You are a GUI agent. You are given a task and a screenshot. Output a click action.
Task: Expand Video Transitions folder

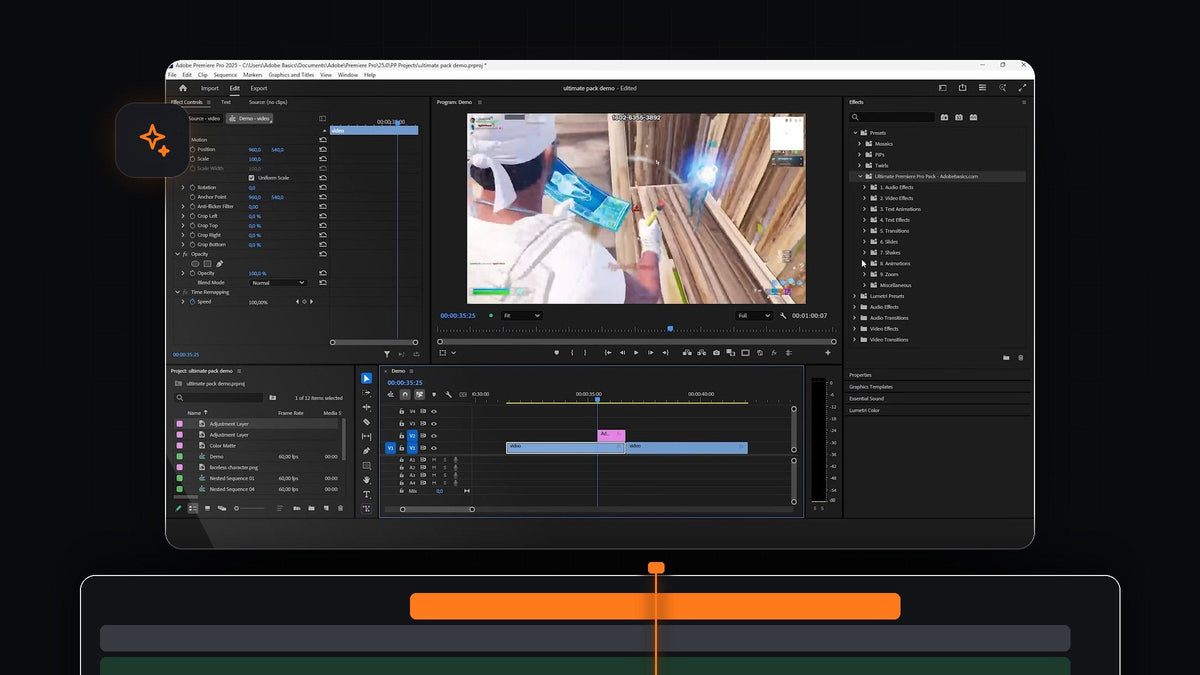855,339
